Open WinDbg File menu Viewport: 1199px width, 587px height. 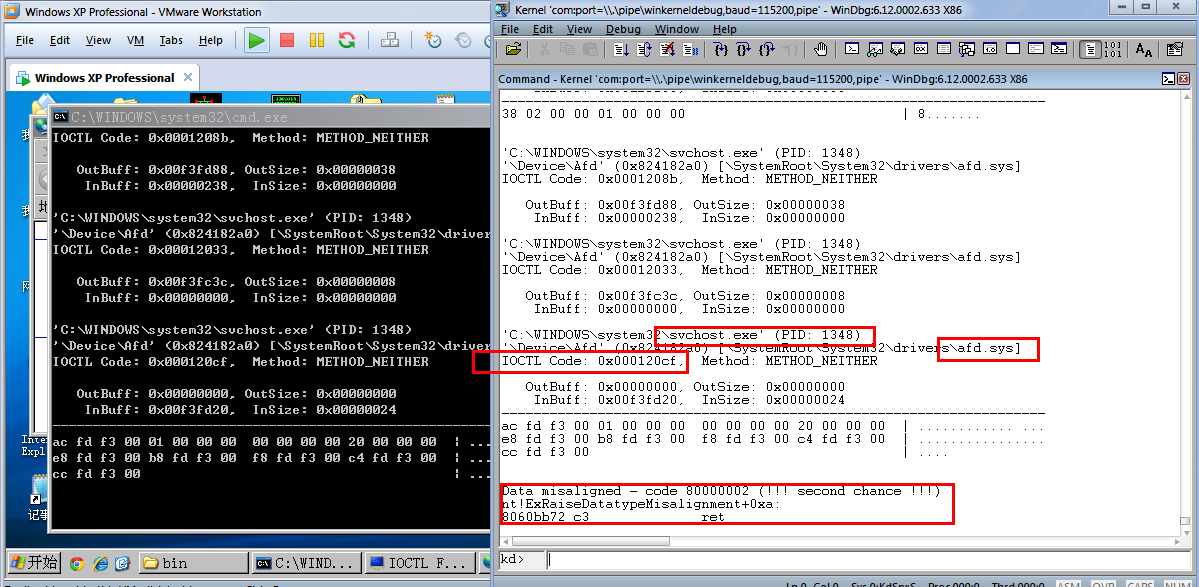(x=510, y=29)
